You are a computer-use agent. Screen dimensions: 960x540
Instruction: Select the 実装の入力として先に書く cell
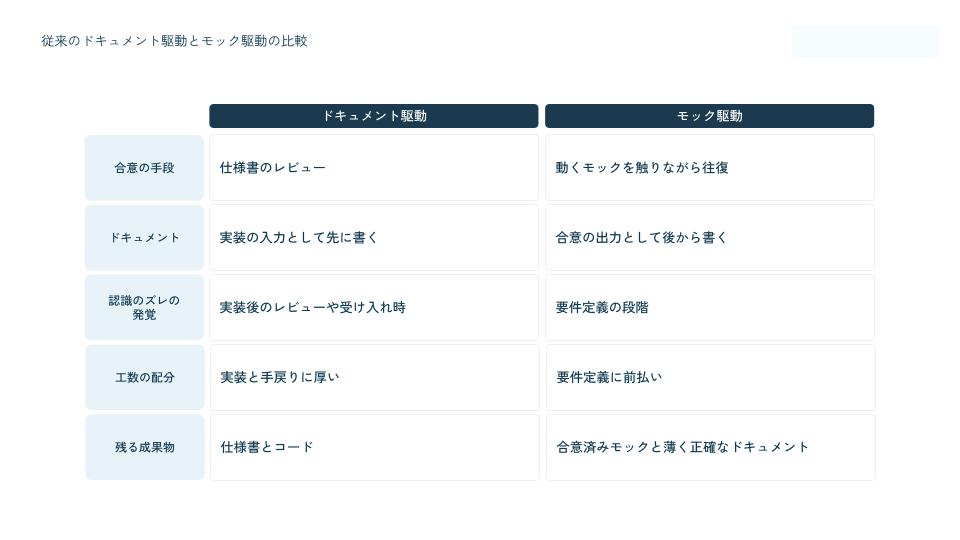373,238
